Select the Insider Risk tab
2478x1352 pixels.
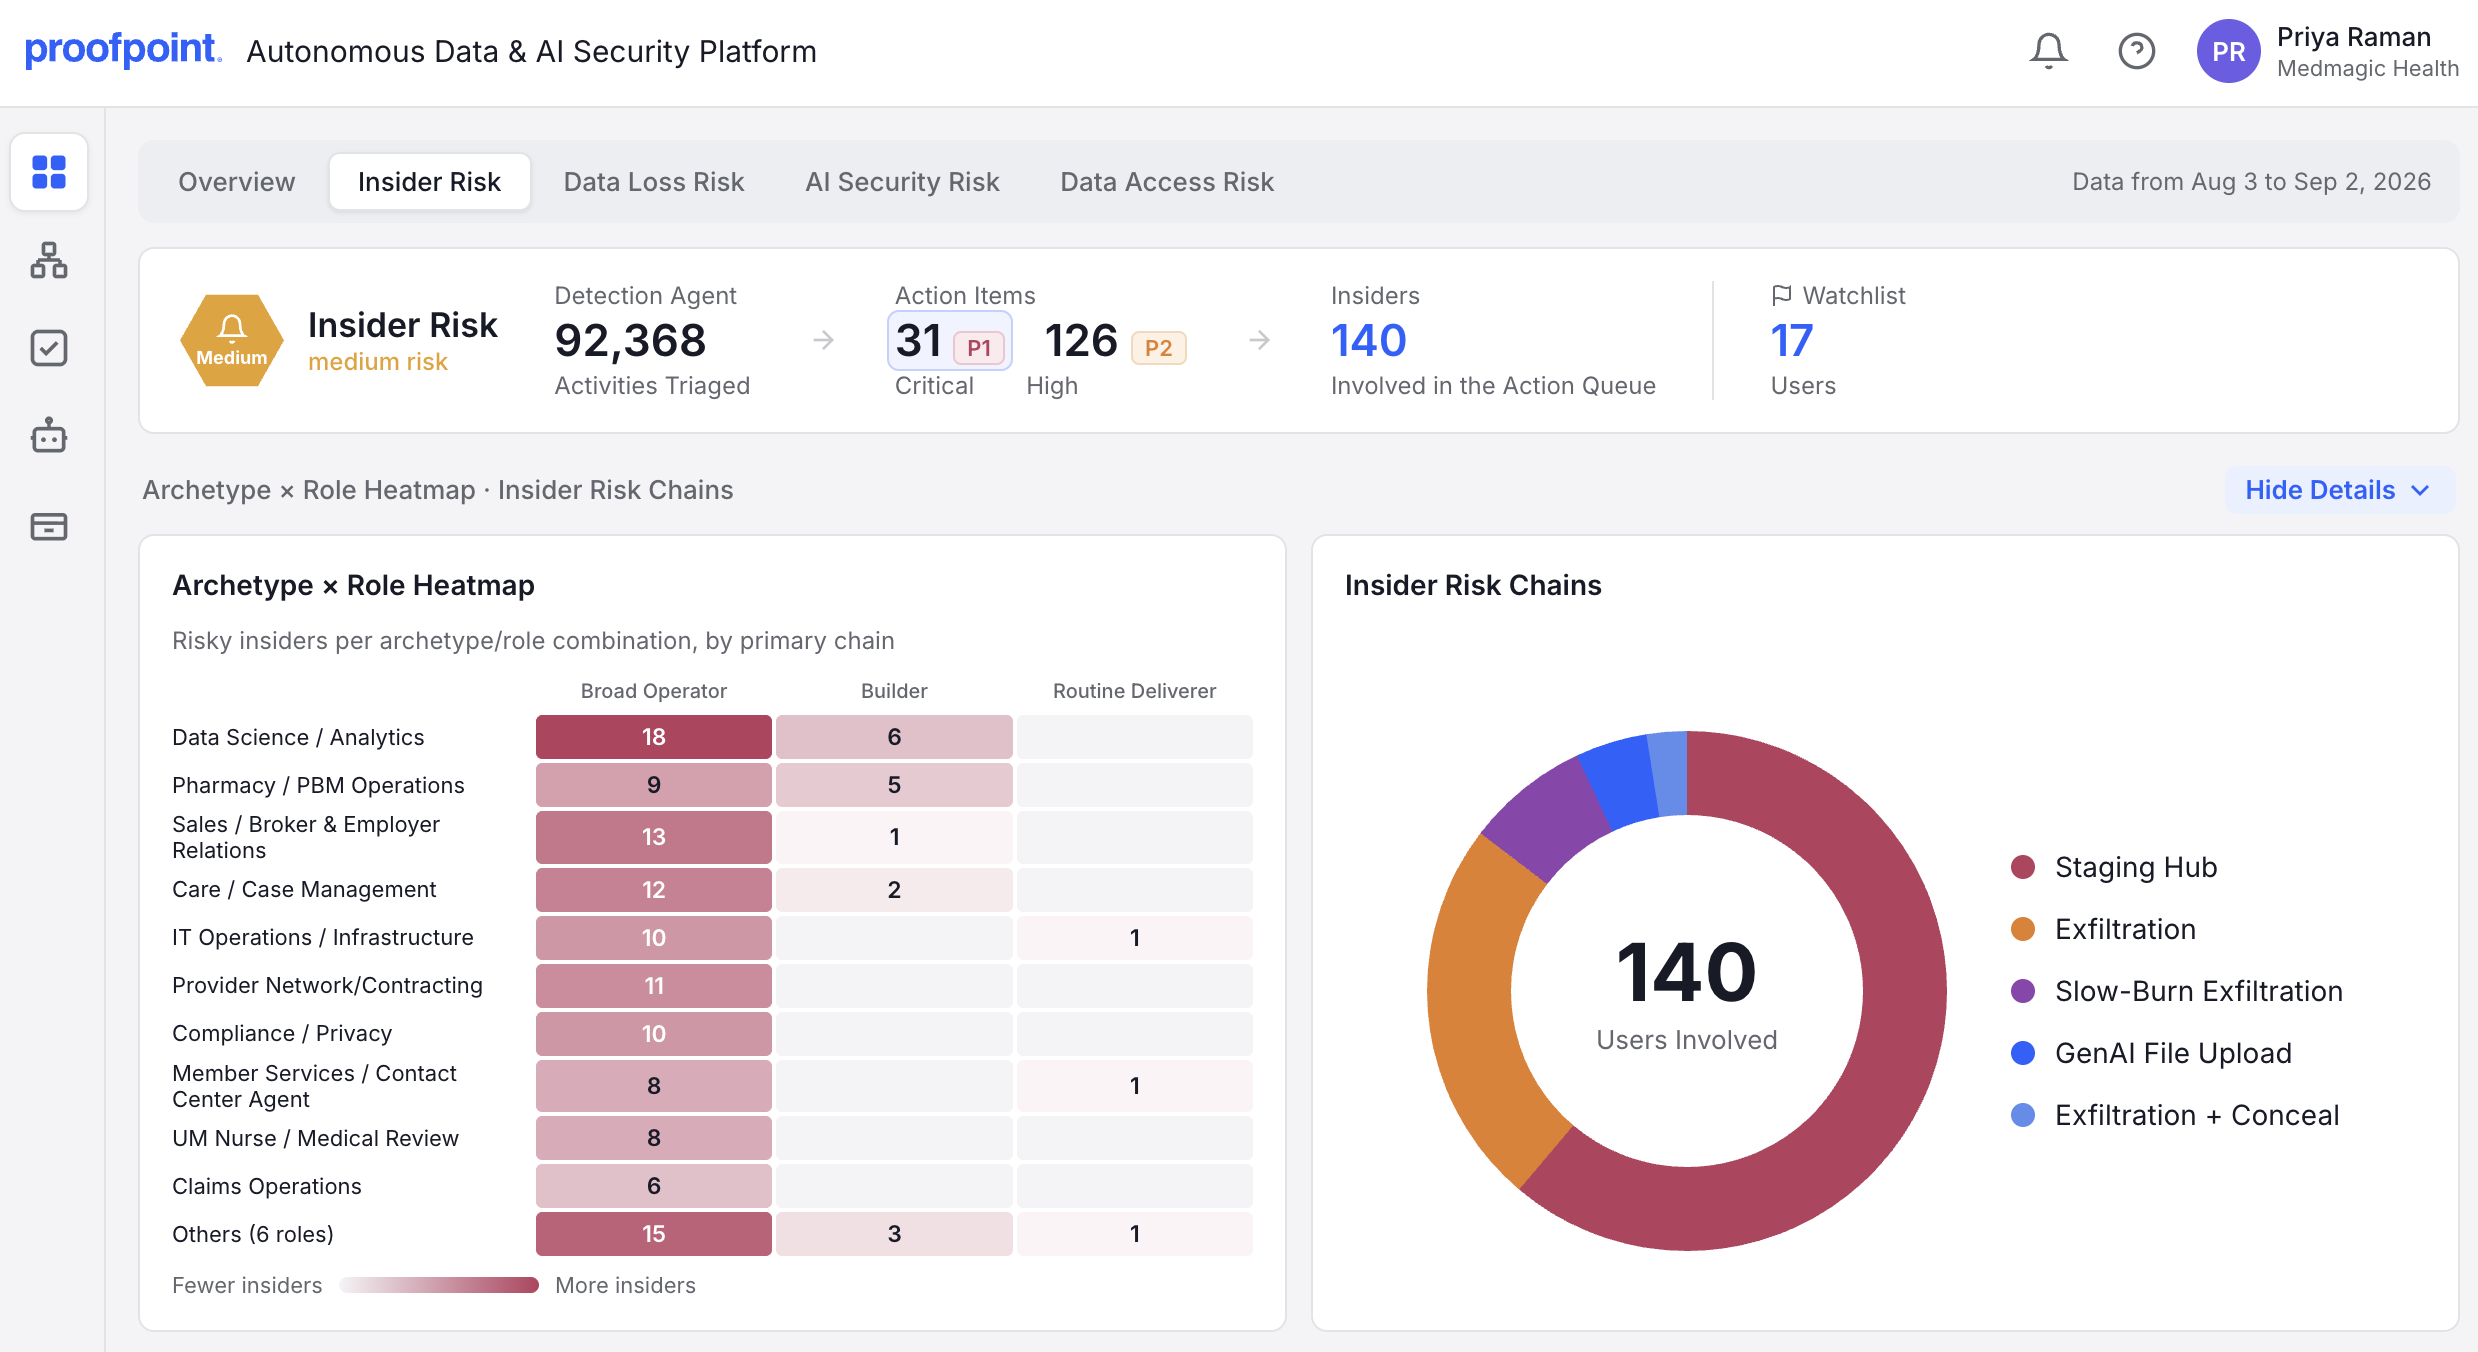coord(429,182)
